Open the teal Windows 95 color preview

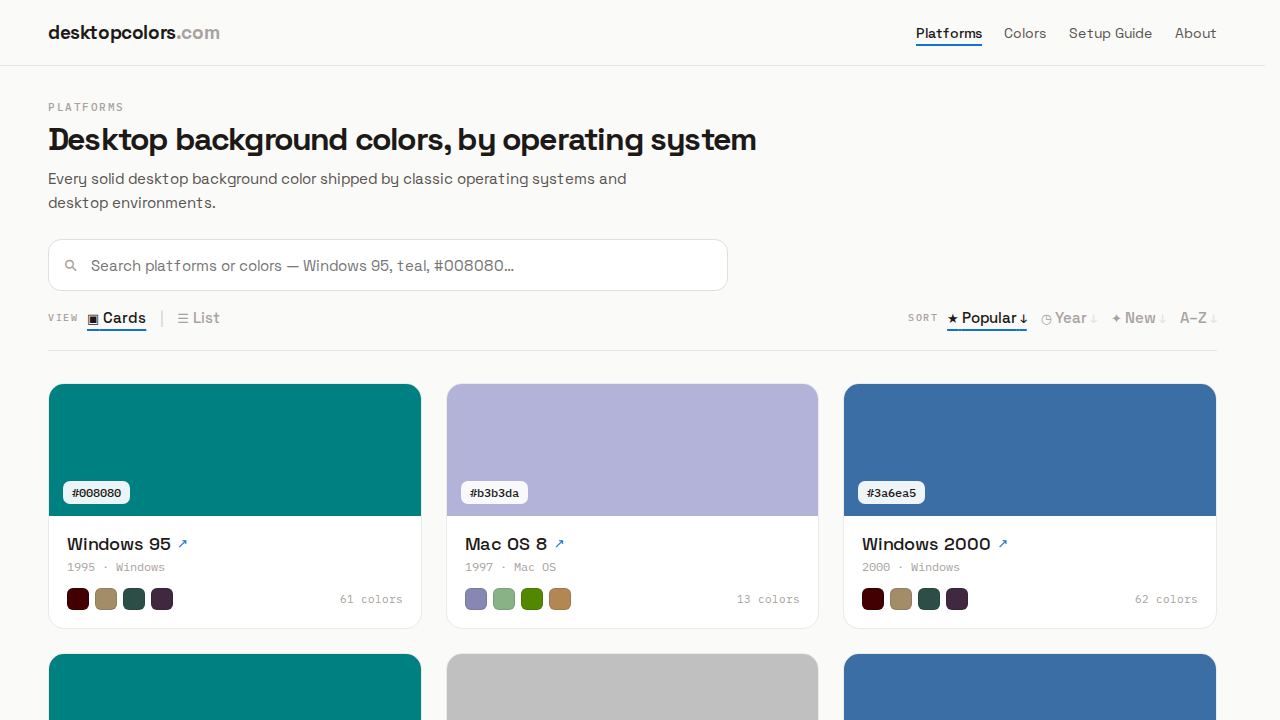tap(235, 450)
